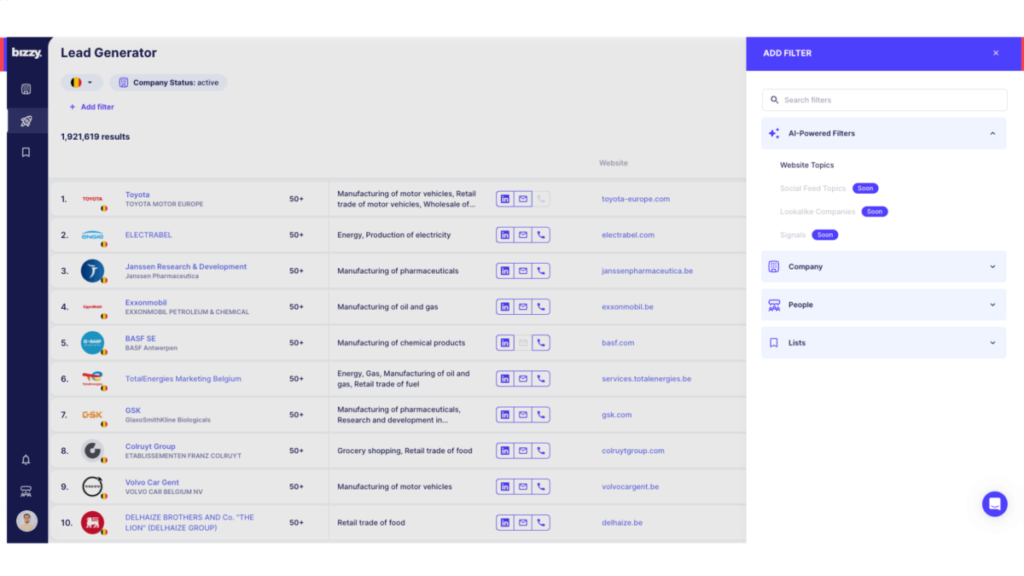Expand the Company filter section
Viewport: 1024px width, 576px height.
883,266
